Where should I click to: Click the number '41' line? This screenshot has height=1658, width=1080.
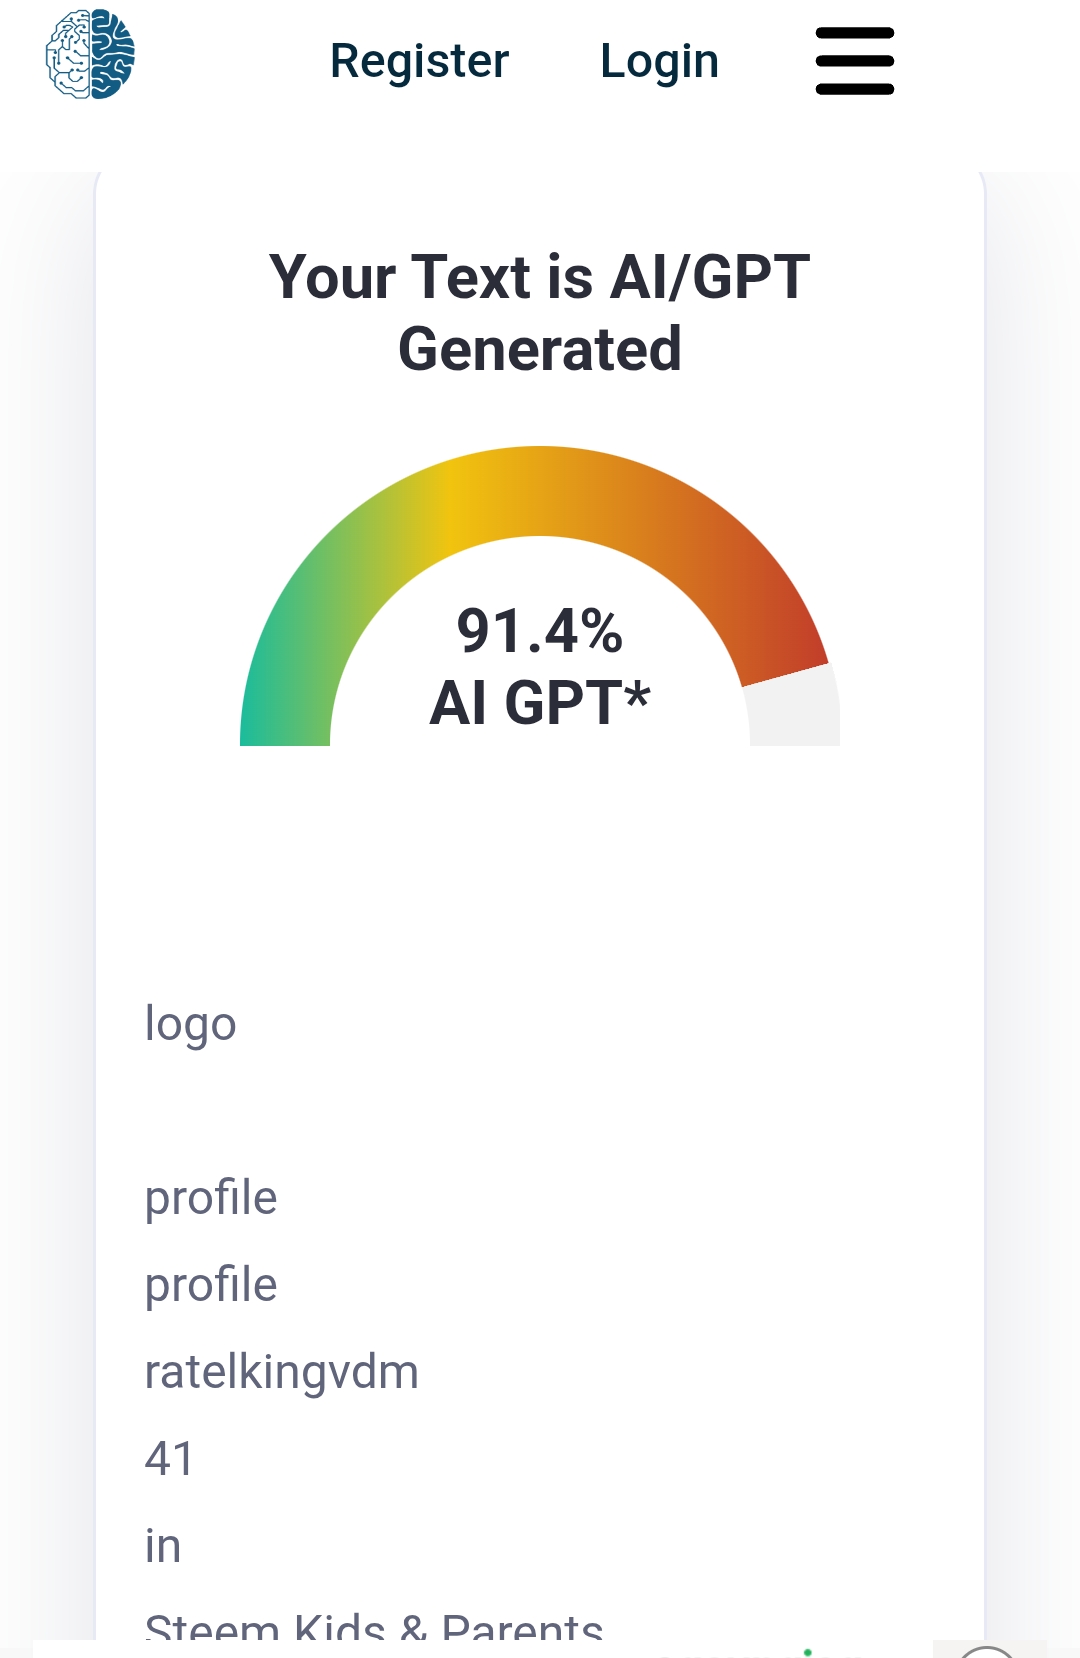point(169,1459)
